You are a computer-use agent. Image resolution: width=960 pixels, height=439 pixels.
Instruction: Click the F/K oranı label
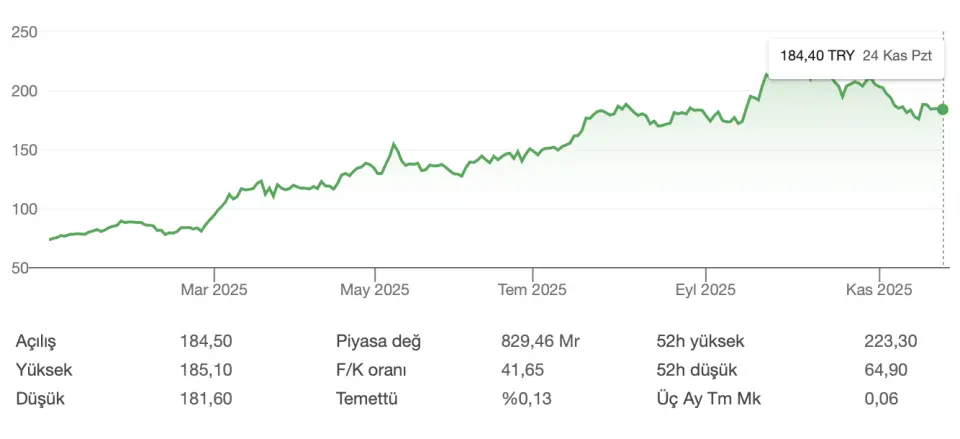tap(371, 370)
